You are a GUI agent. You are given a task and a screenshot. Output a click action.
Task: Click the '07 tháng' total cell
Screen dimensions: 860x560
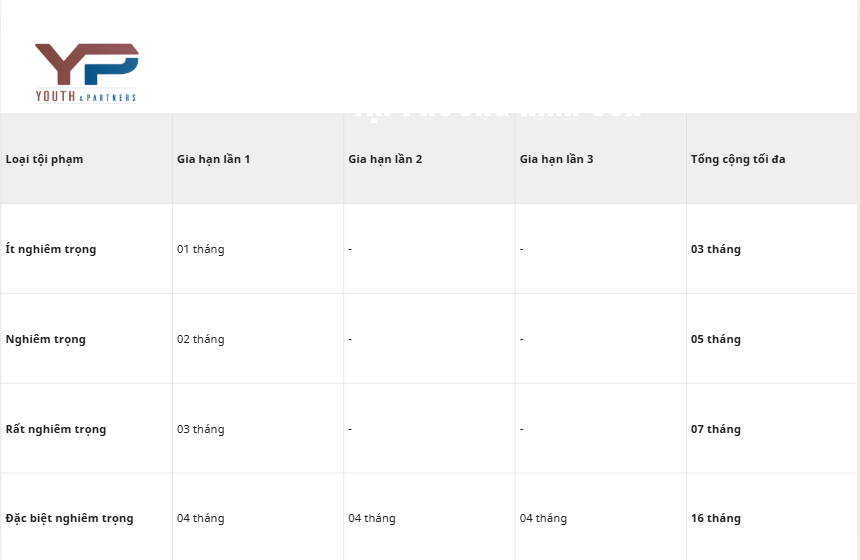[716, 429]
